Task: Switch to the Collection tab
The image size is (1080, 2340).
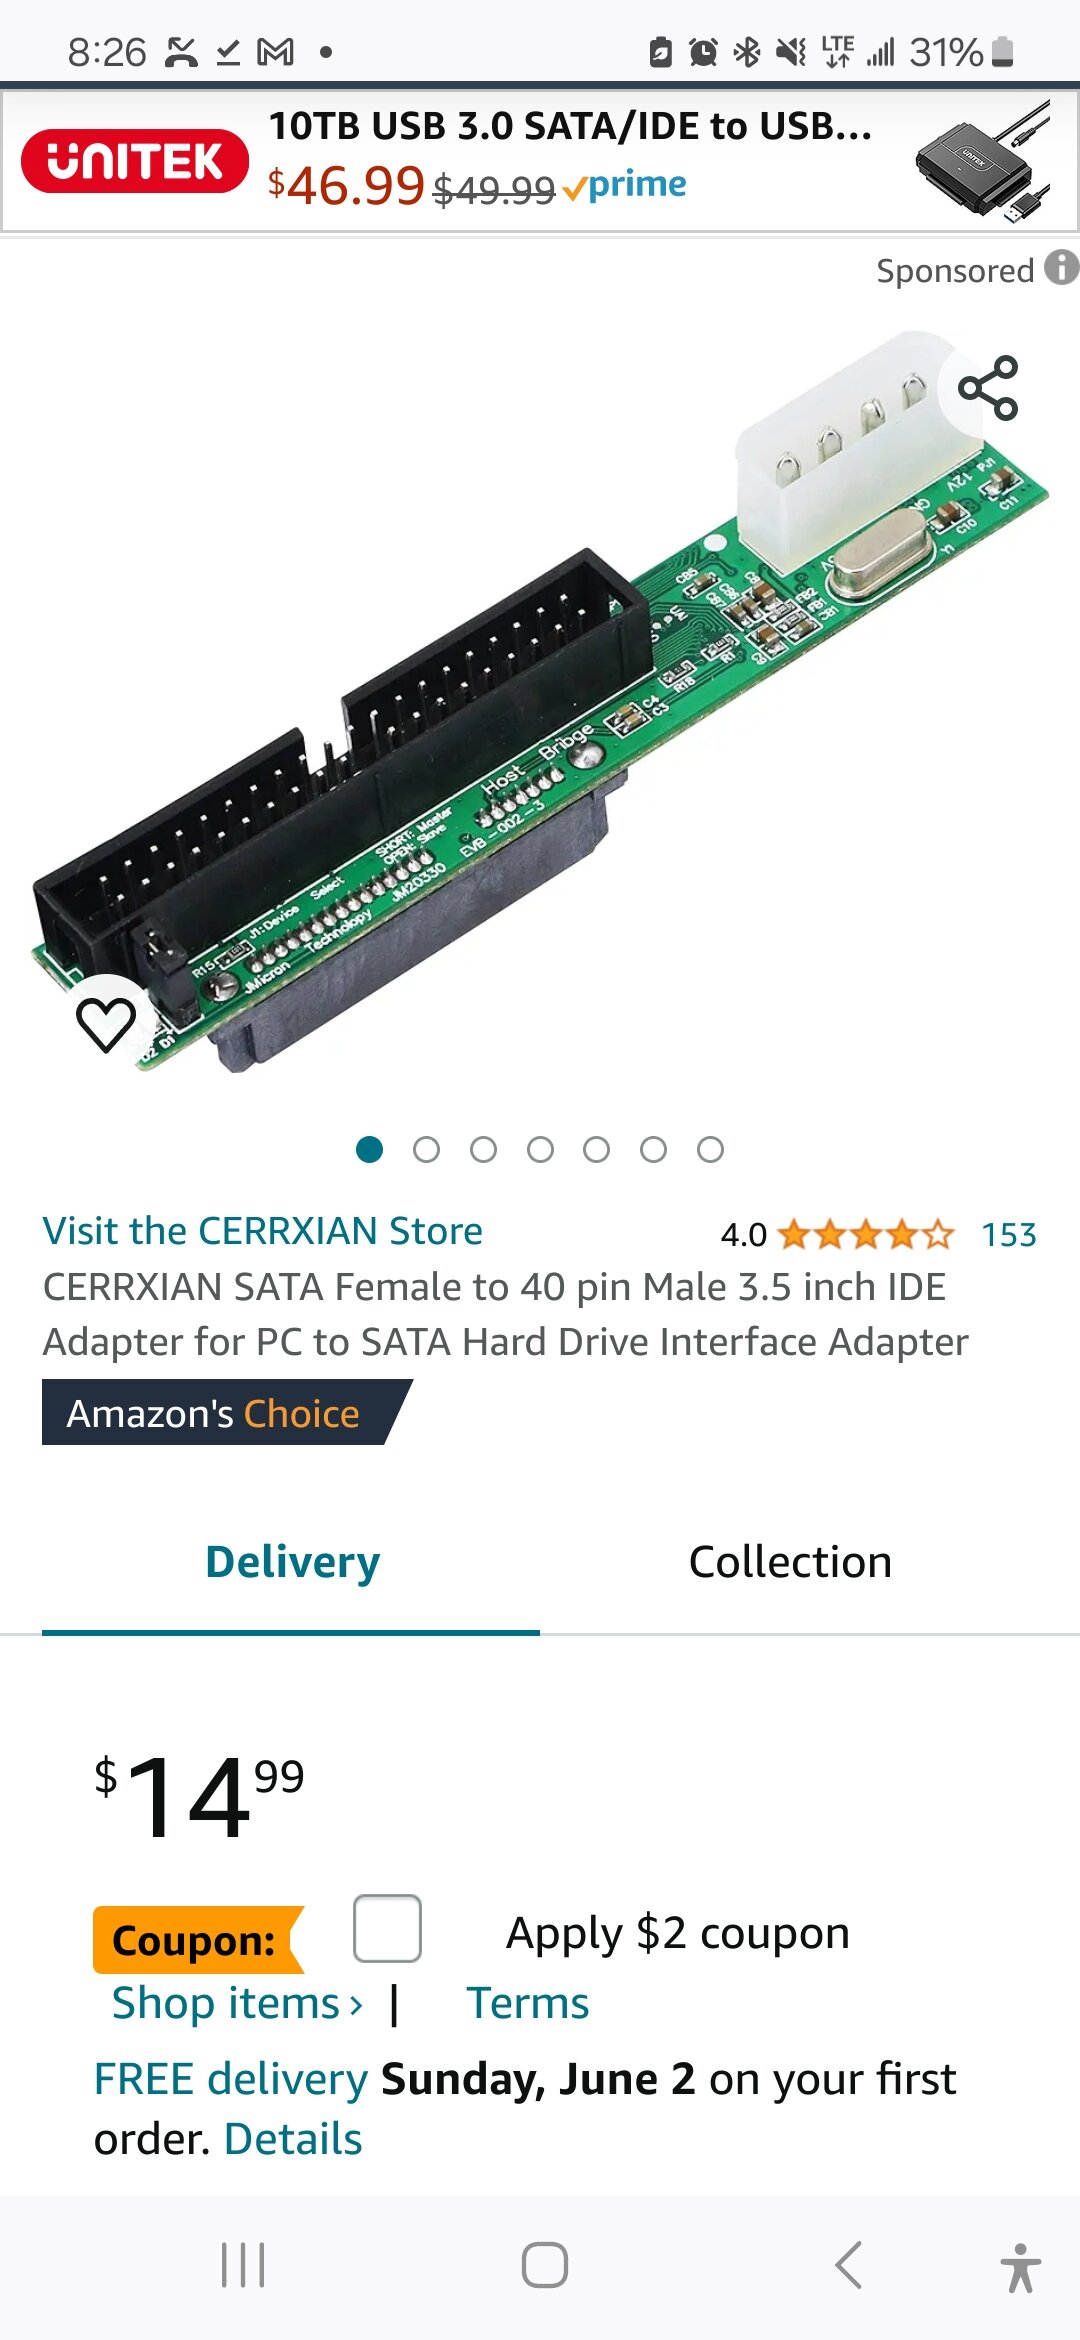Action: [790, 1562]
